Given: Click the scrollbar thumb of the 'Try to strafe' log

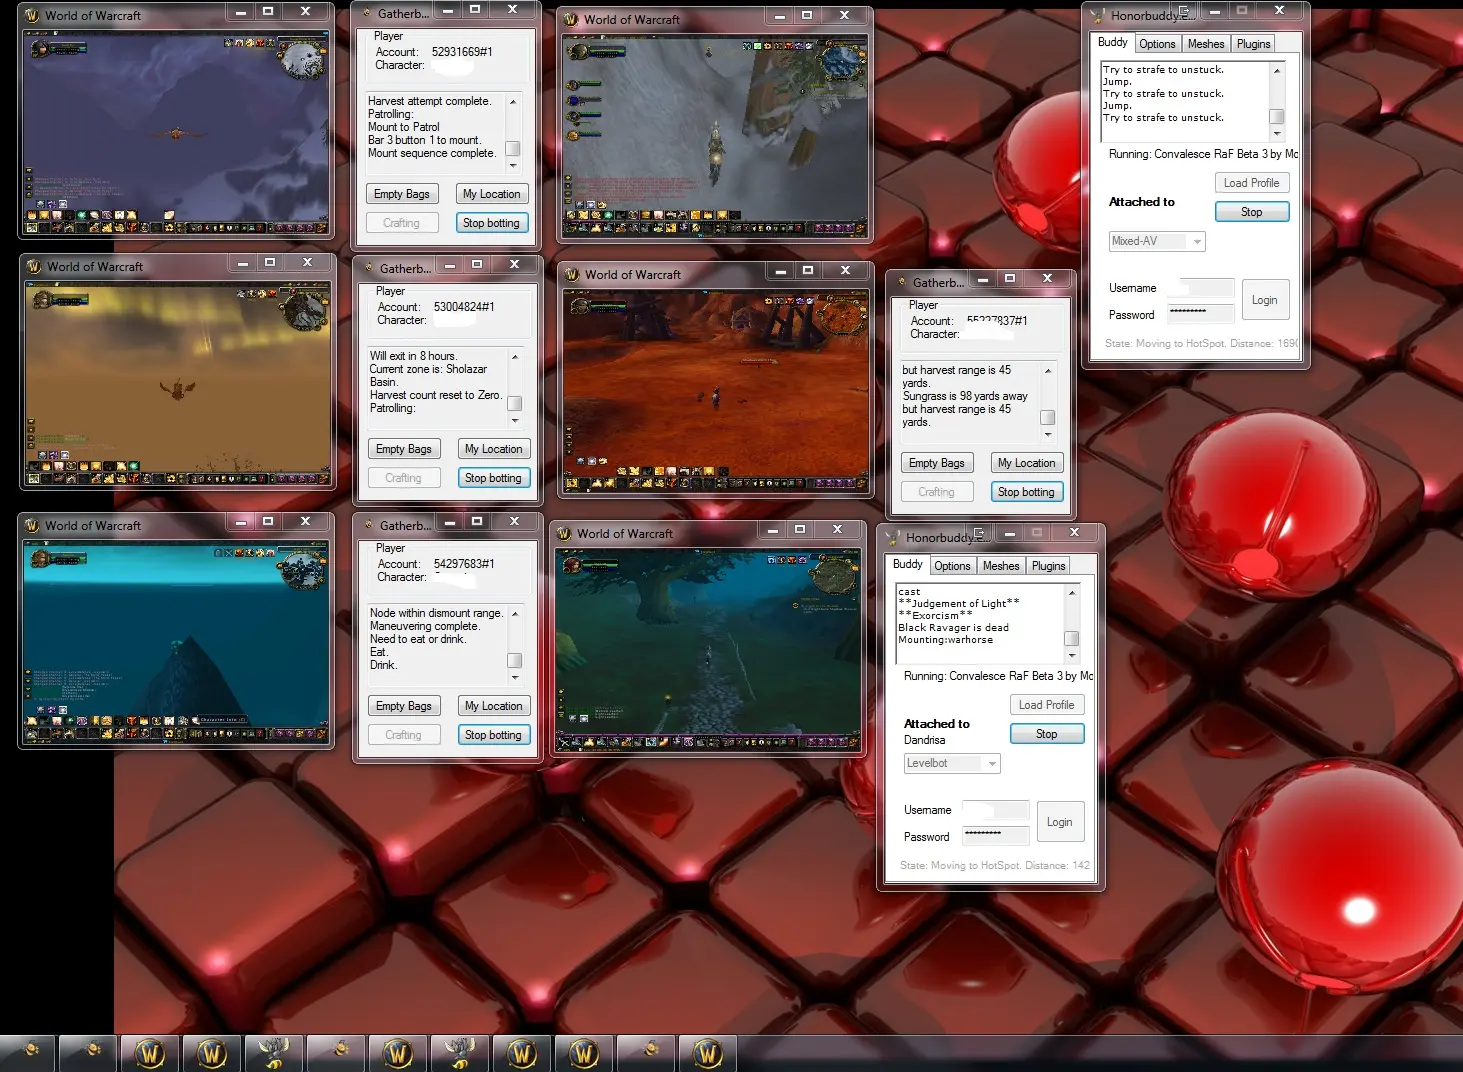Looking at the screenshot, I should click(1277, 116).
